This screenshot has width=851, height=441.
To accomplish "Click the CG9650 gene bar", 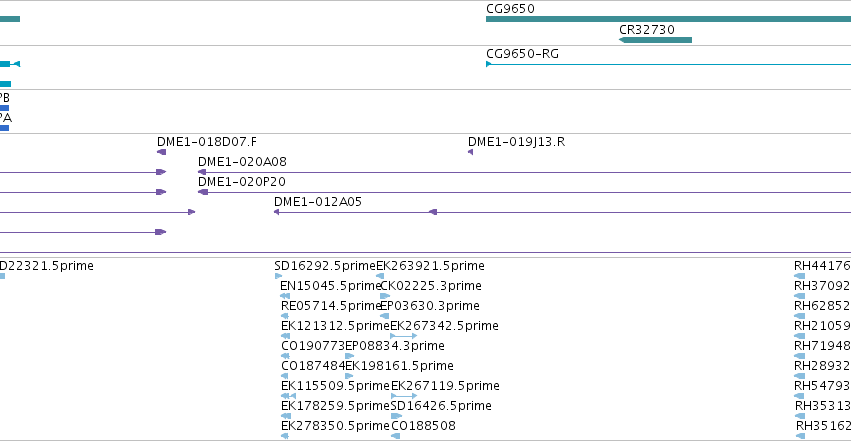I will (x=668, y=20).
